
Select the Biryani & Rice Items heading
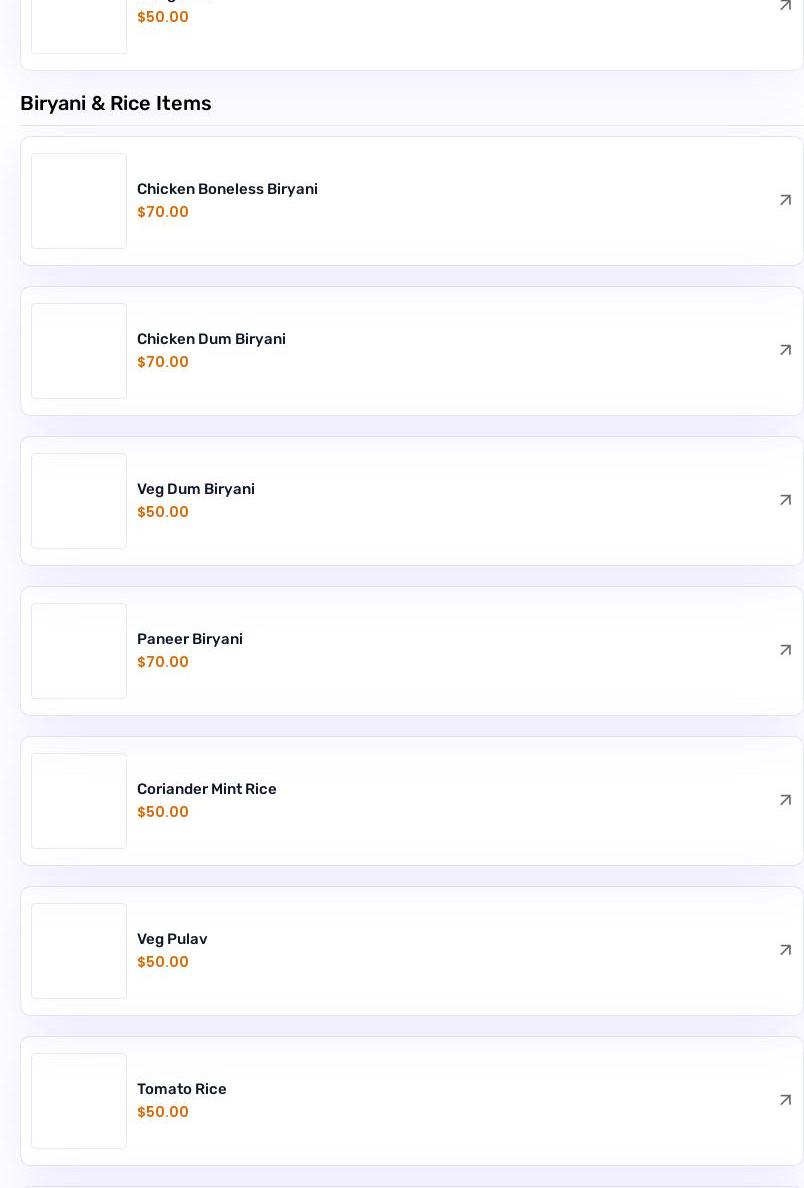115,103
